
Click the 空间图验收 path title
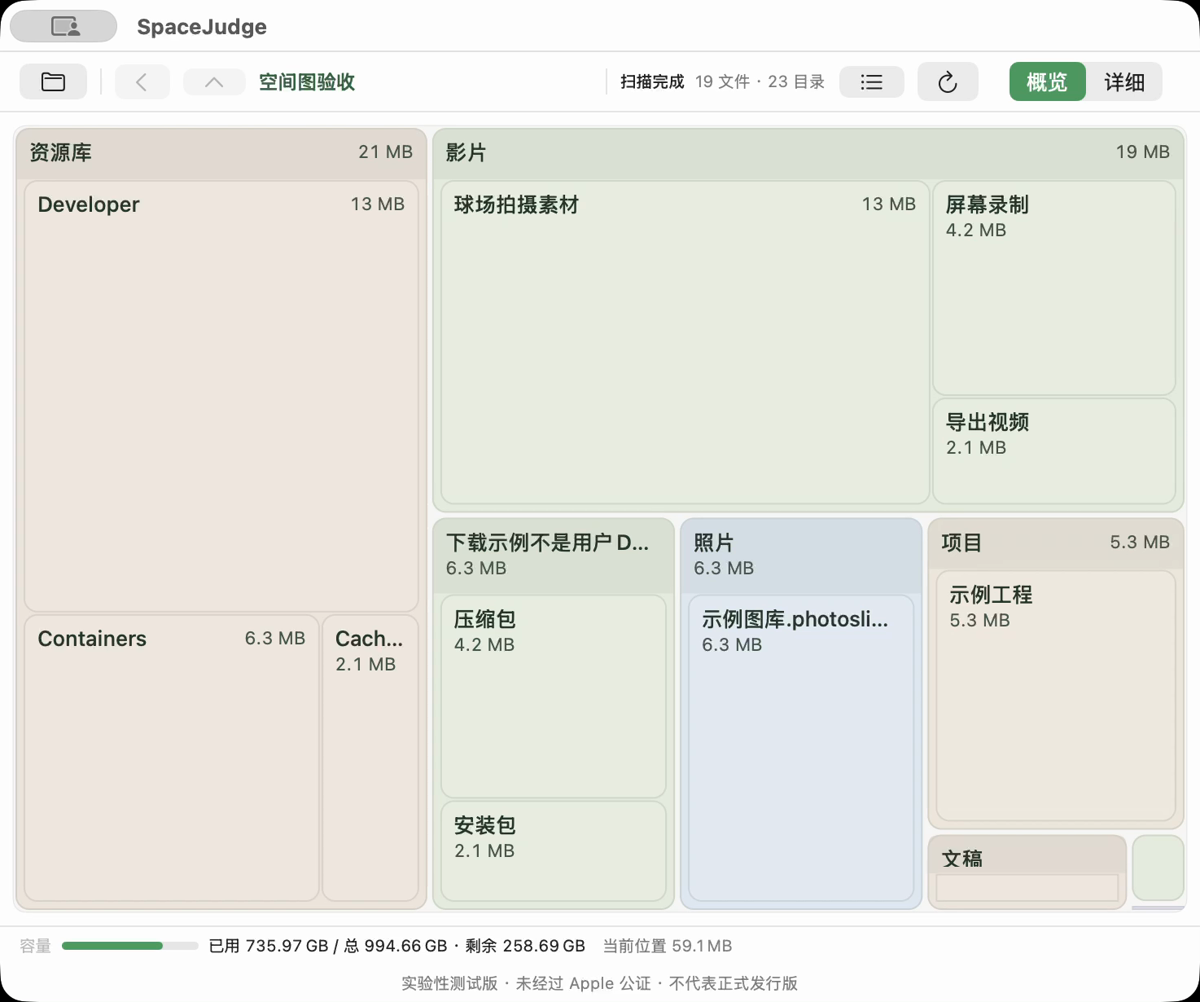pyautogui.click(x=307, y=82)
